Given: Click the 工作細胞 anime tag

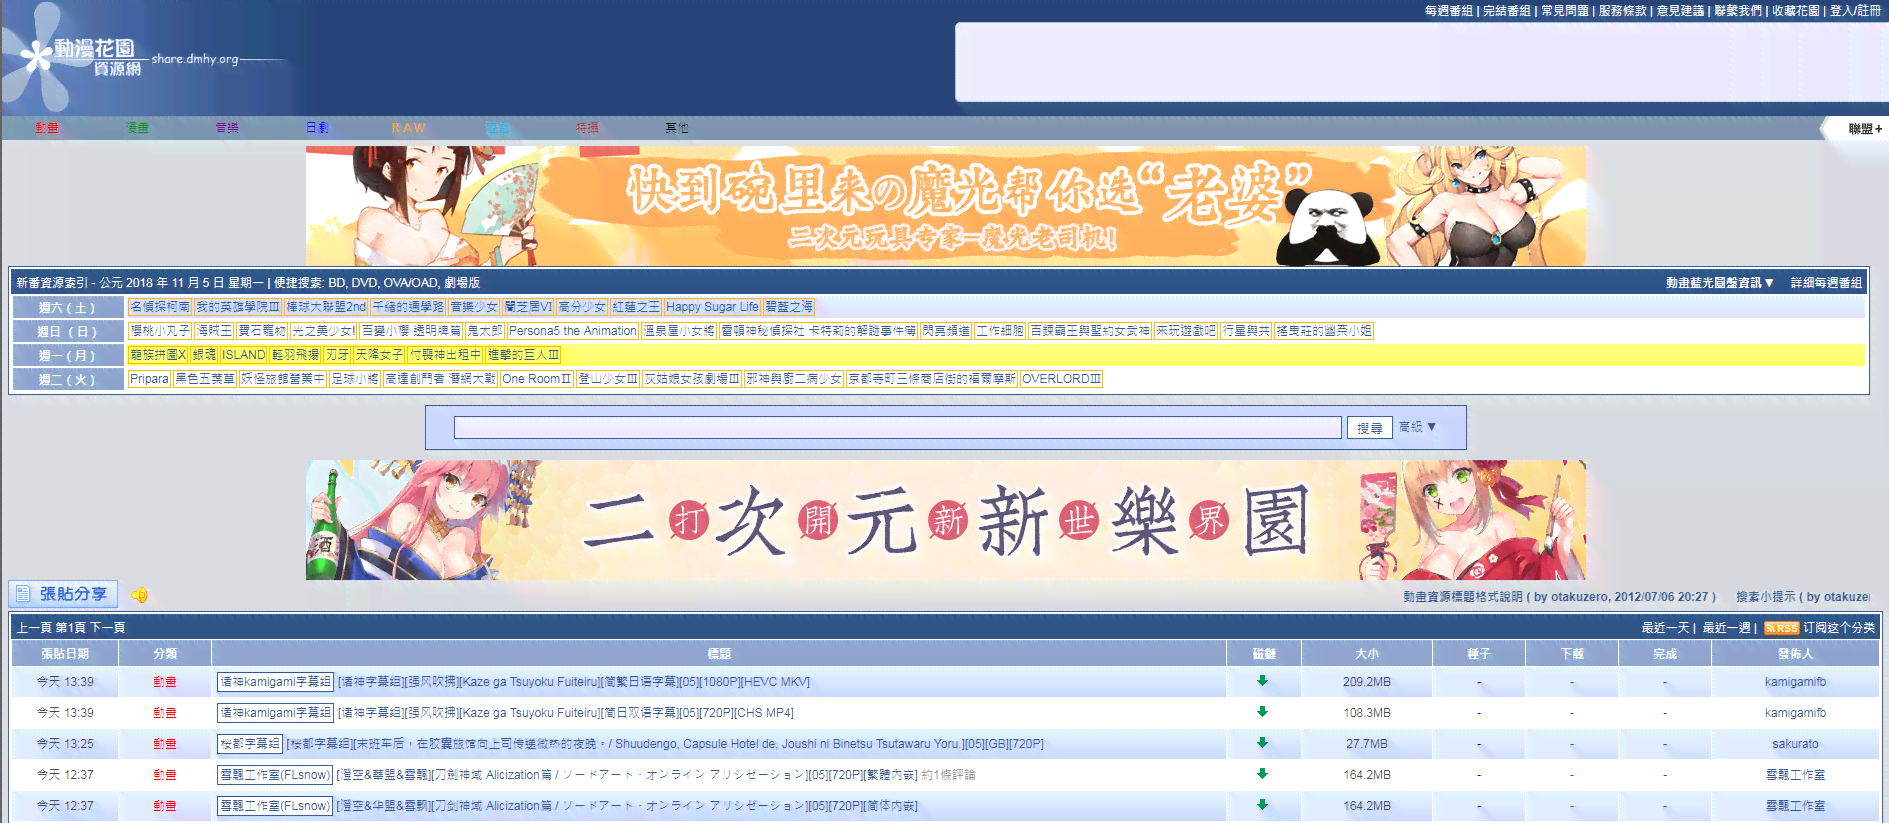Looking at the screenshot, I should (x=1001, y=331).
